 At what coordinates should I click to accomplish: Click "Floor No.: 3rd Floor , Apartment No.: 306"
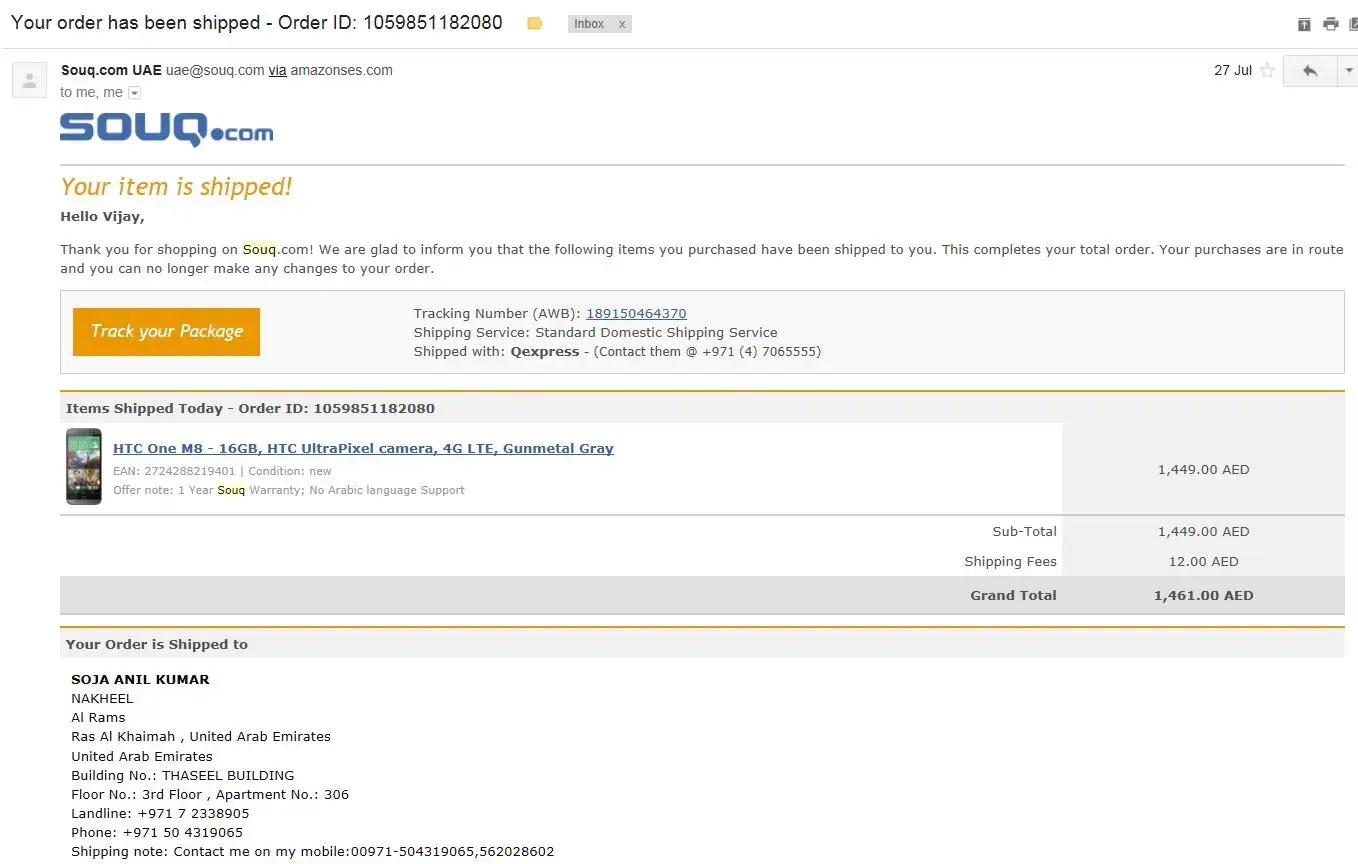[x=210, y=795]
